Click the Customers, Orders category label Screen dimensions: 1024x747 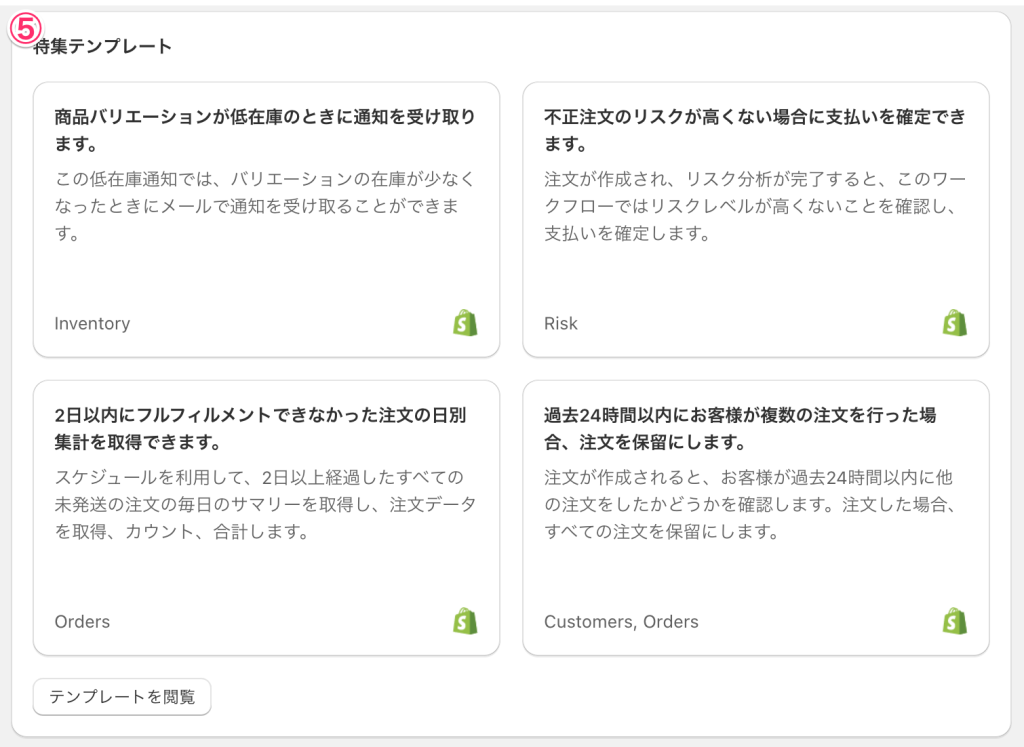pyautogui.click(x=621, y=622)
